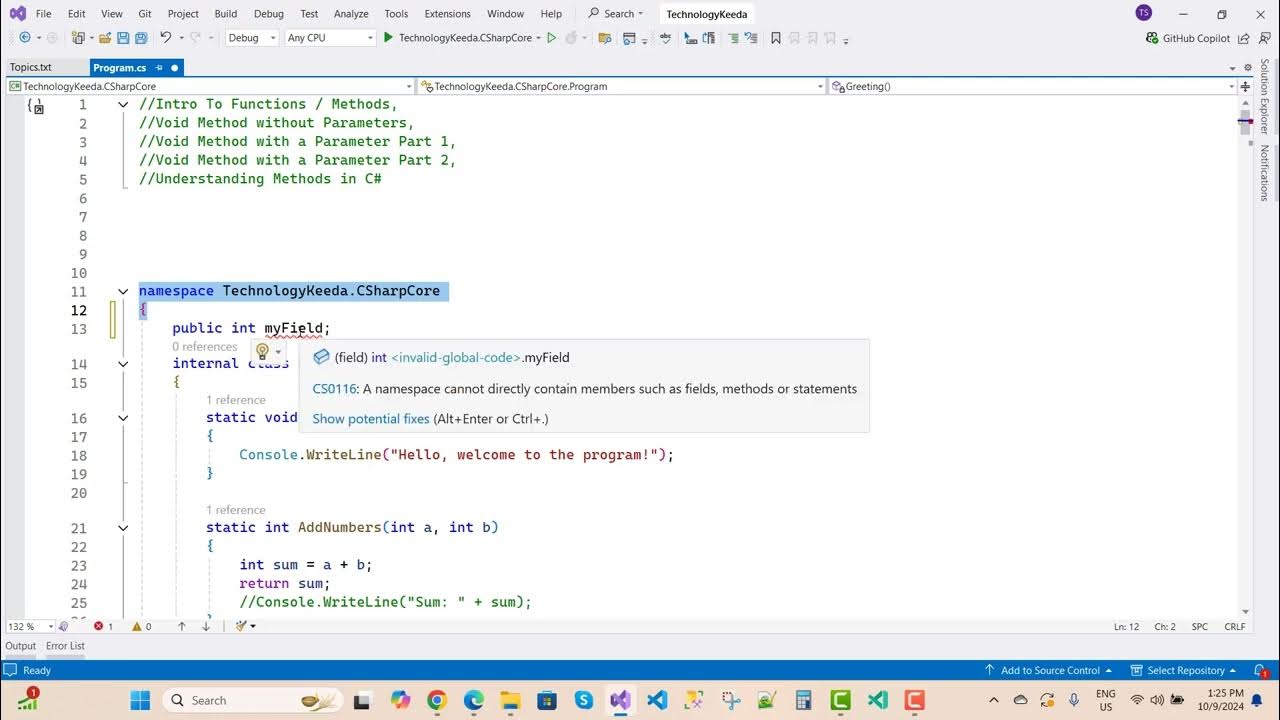Open the zoom level 132 % dropdown
The image size is (1280, 720).
tap(31, 626)
